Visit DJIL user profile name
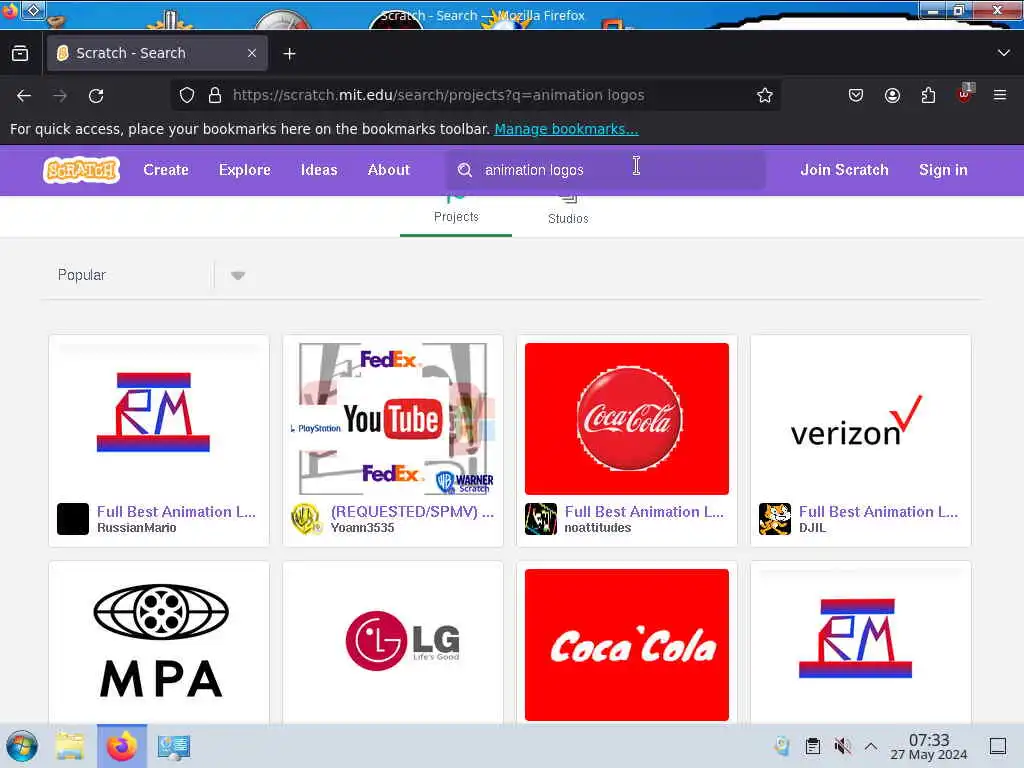 tap(812, 528)
